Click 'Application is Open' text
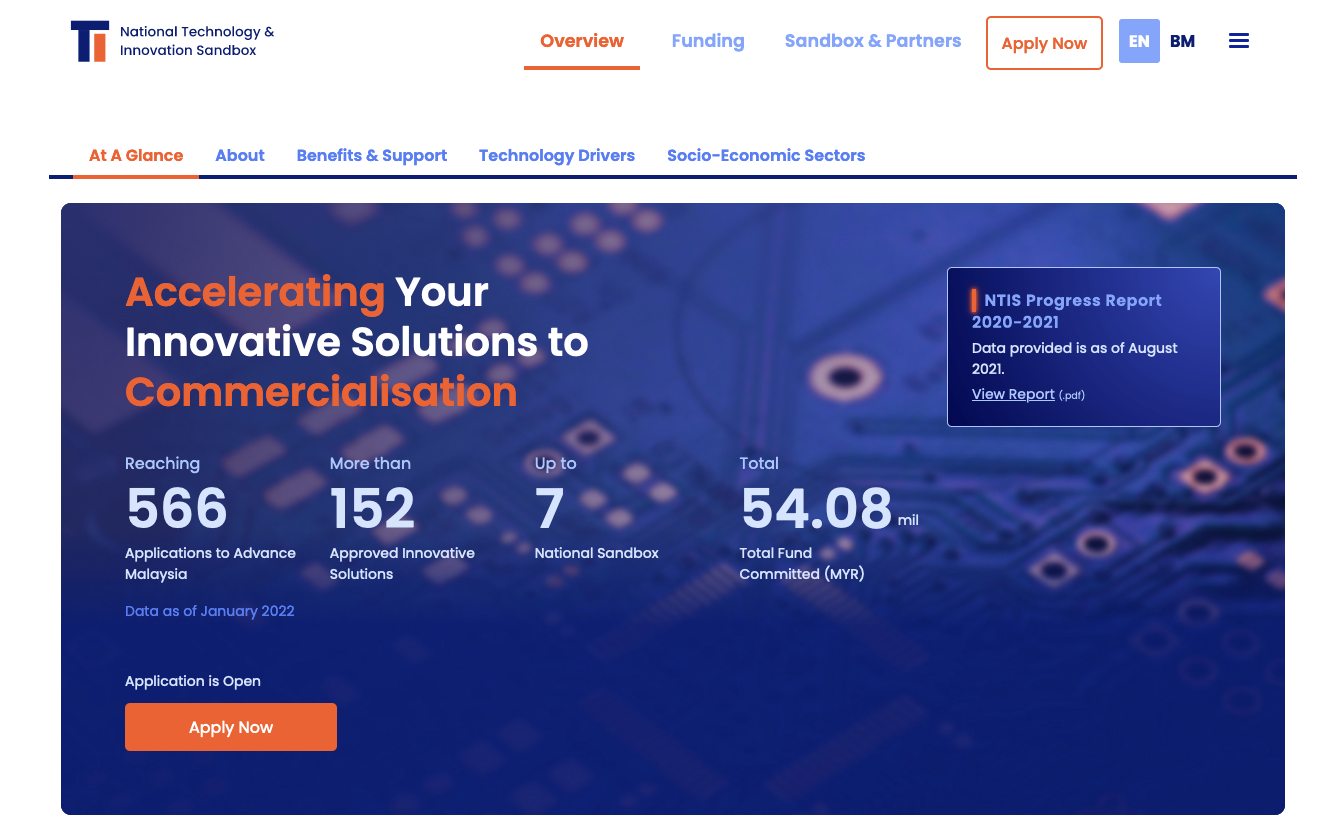 (193, 681)
